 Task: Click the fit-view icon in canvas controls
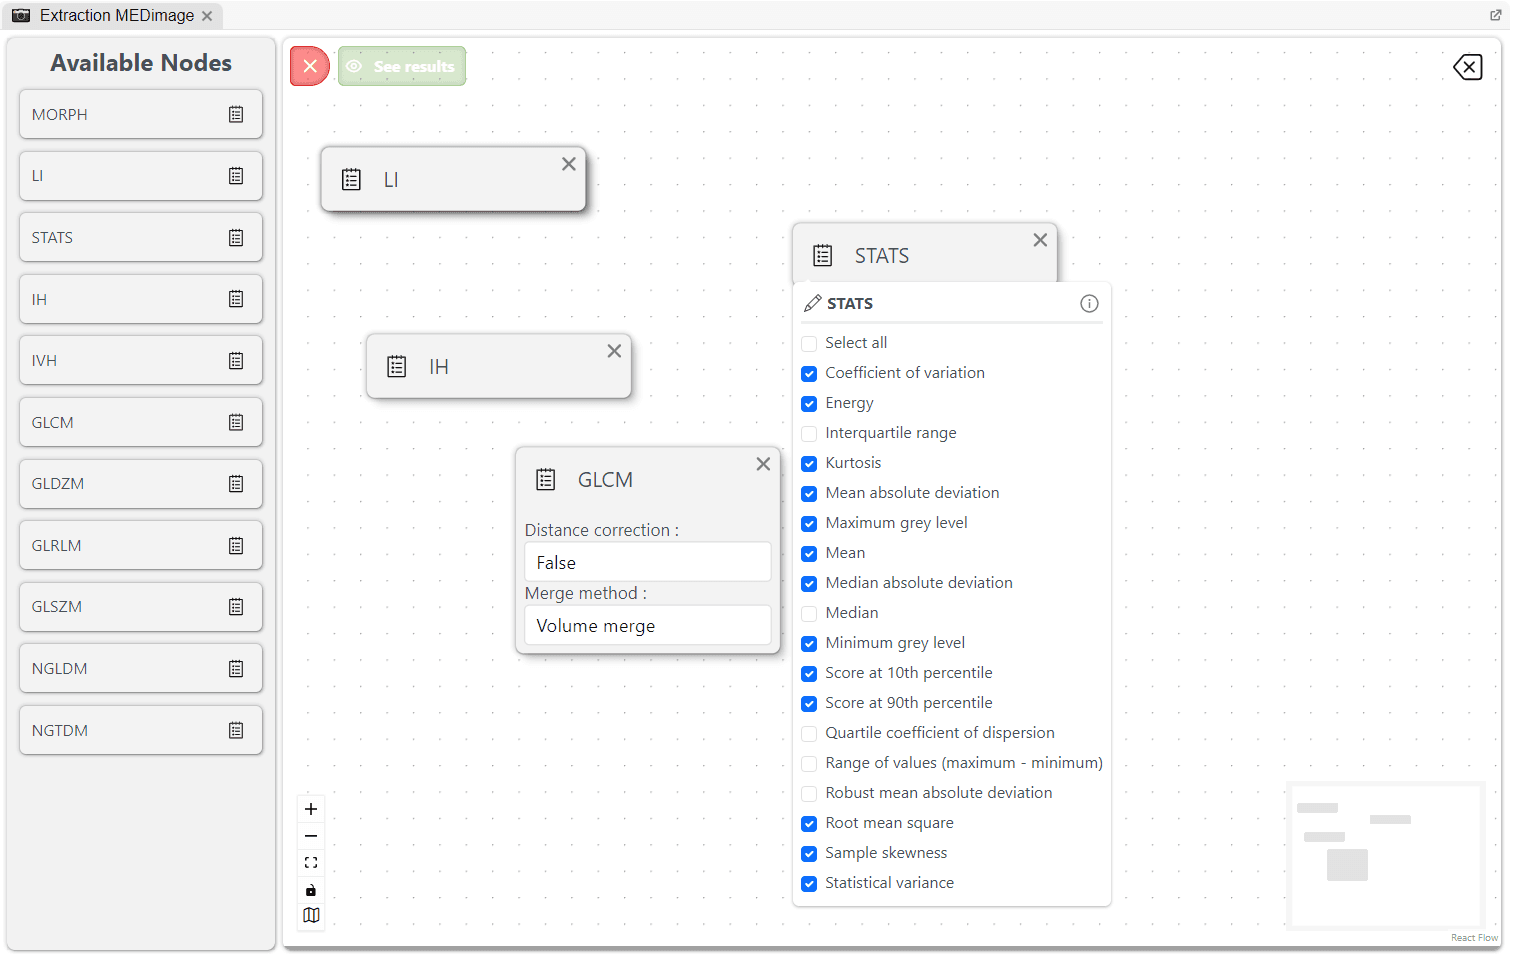(x=310, y=861)
